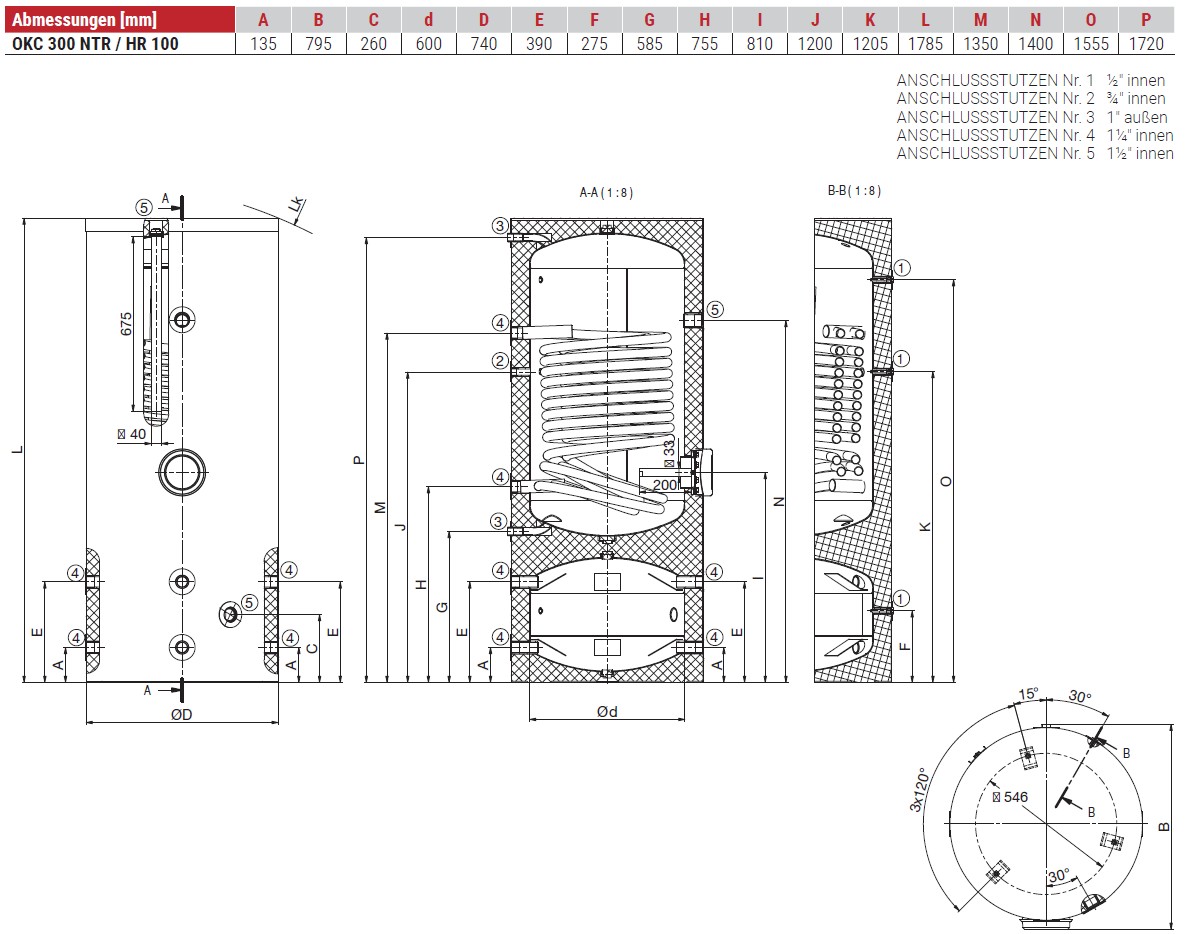This screenshot has height=934, width=1188.
Task: Click the 'P' dimension label beside section A-A
Action: point(359,461)
